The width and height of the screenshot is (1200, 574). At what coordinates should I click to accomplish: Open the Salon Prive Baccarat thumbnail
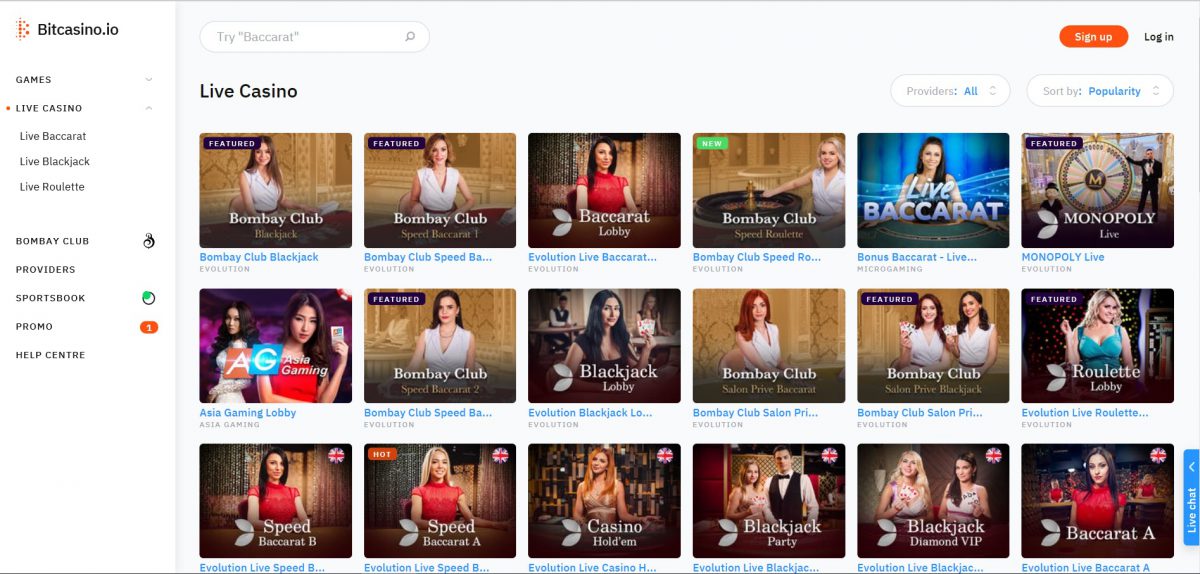pos(769,346)
